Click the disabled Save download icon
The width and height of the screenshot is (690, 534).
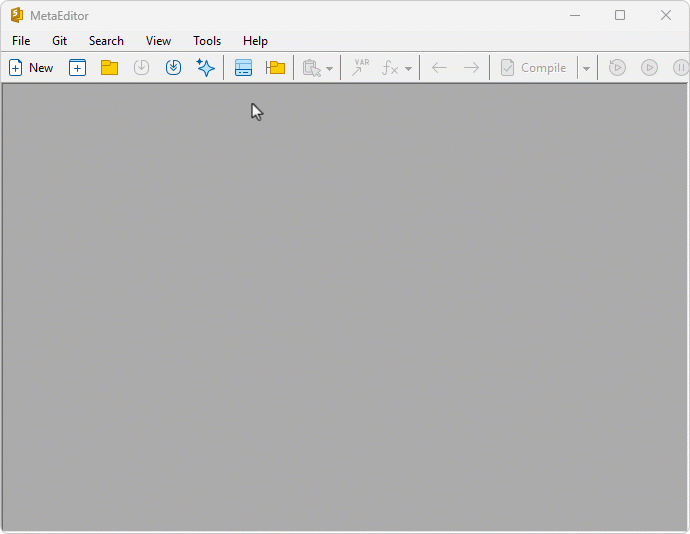point(141,67)
